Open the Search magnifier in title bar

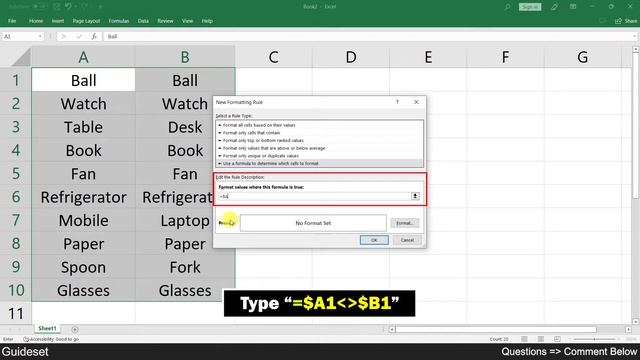507,7
